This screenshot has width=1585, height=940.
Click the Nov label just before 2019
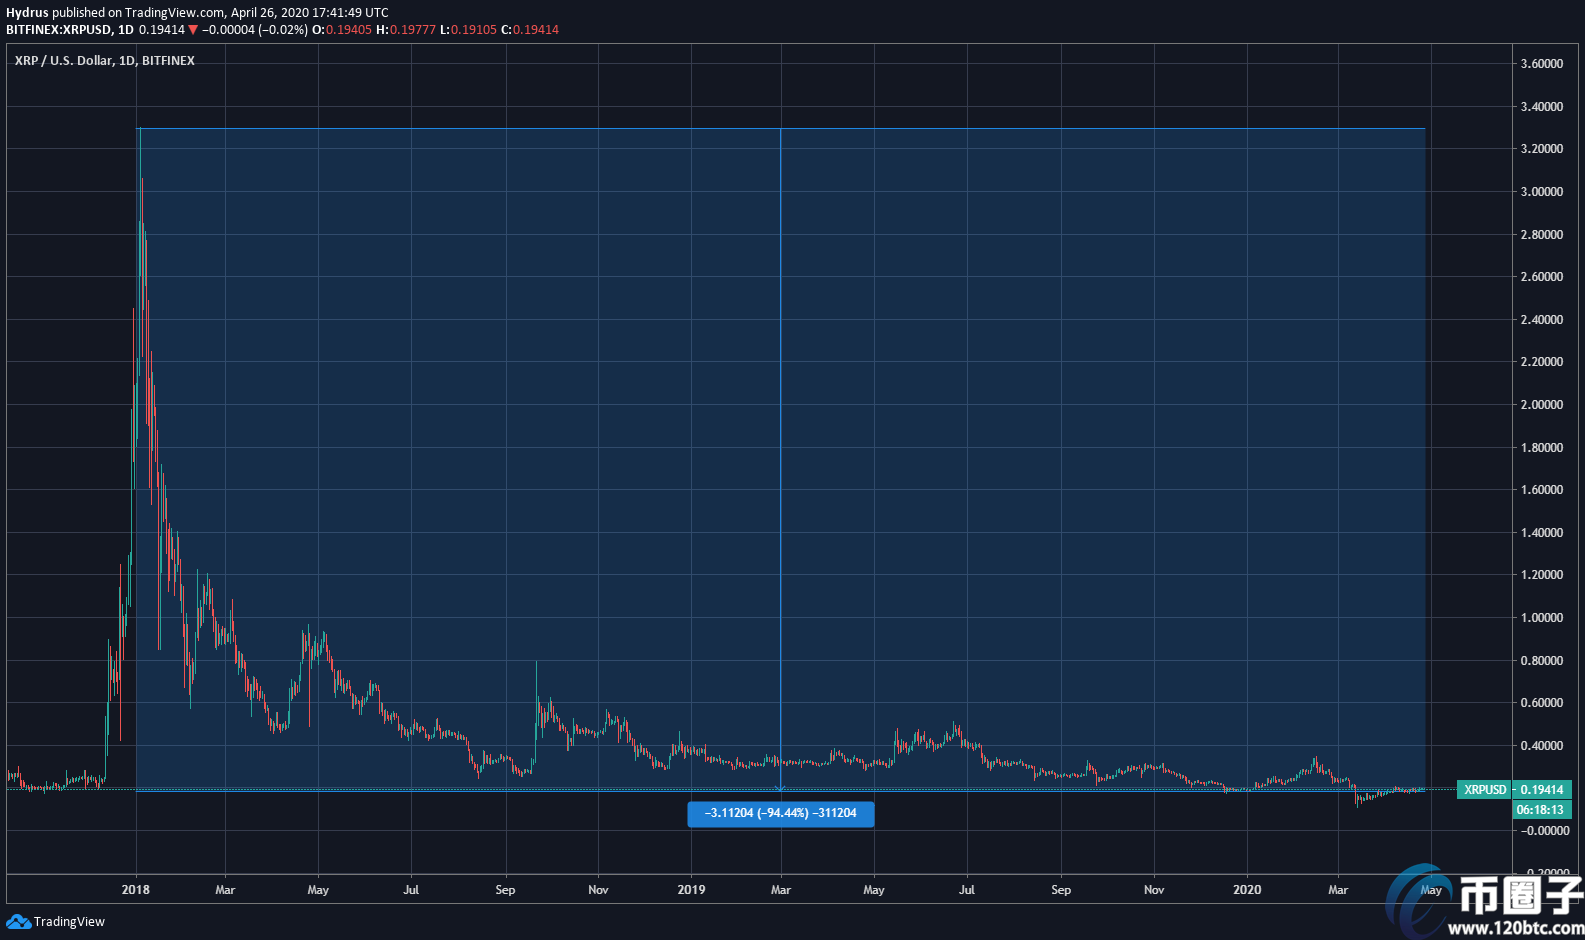pos(598,890)
